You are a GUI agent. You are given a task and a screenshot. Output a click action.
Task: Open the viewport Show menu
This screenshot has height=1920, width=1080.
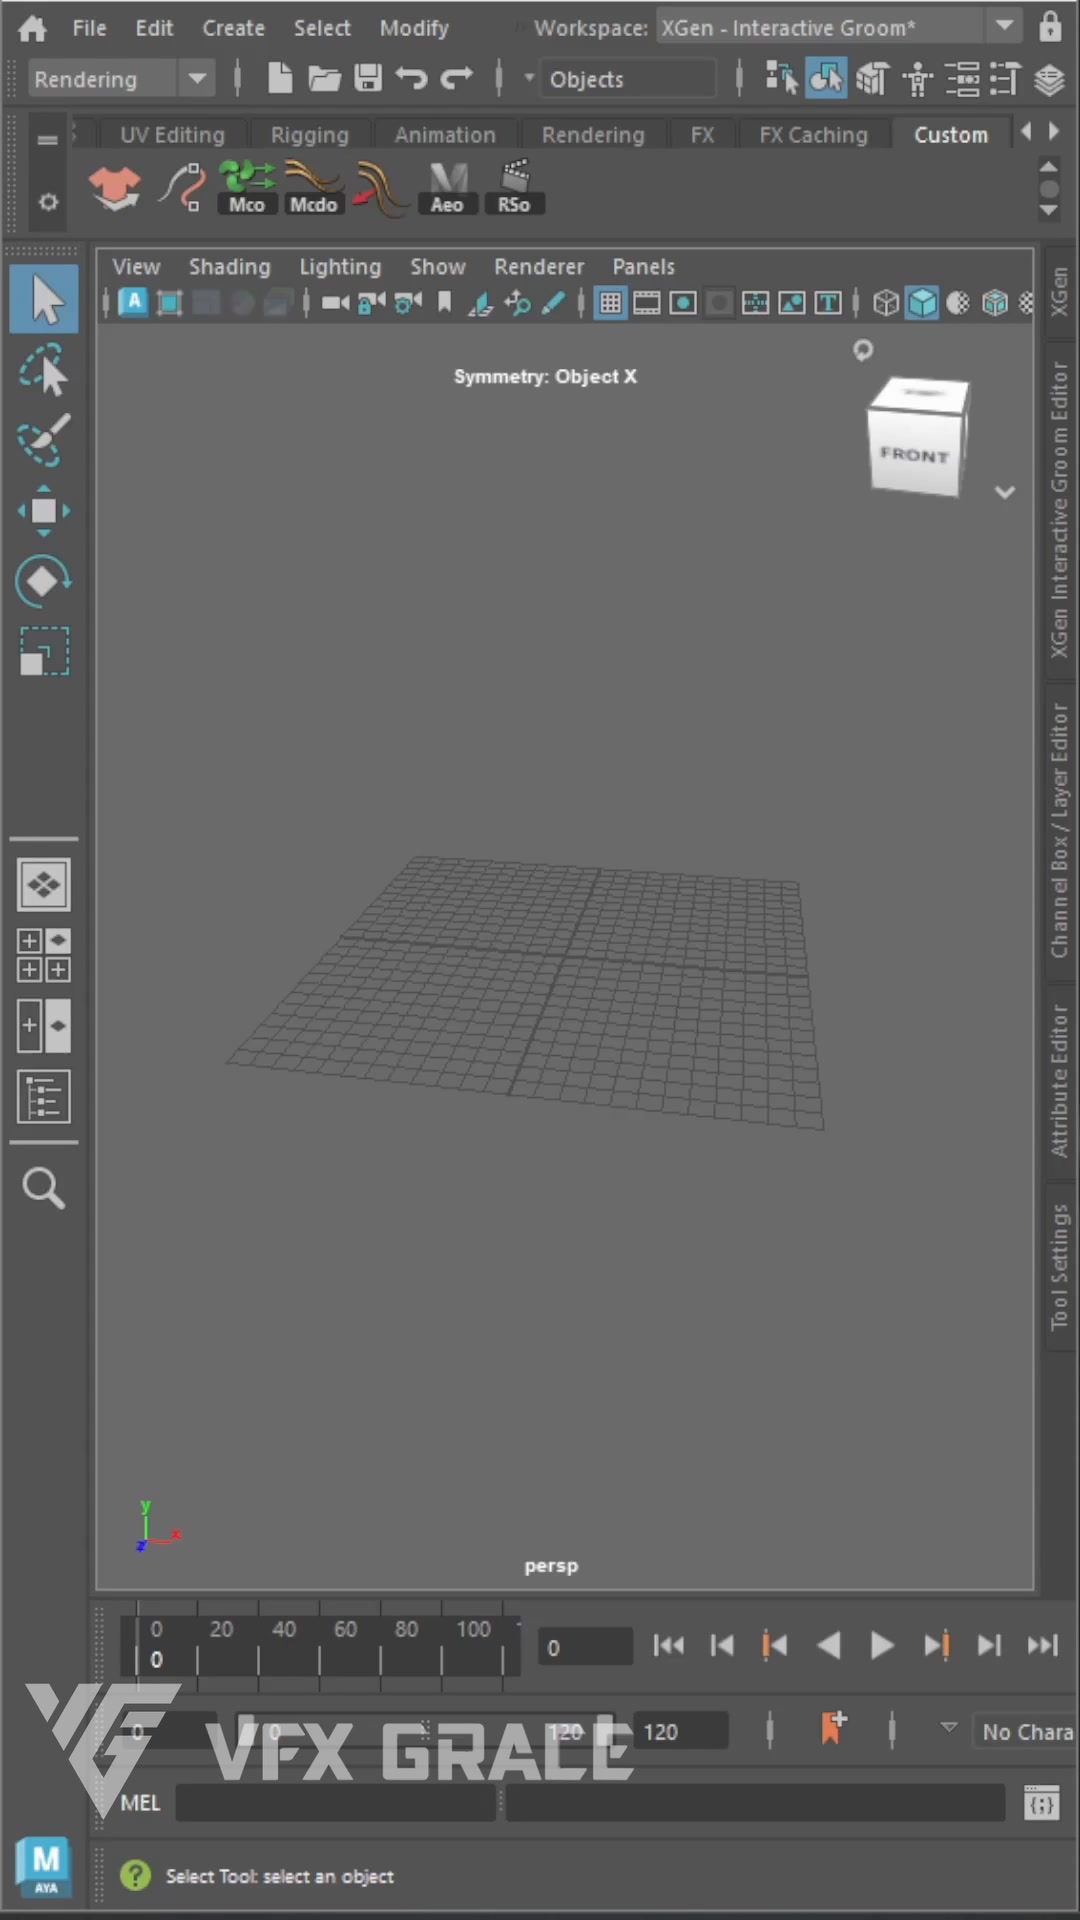[438, 267]
